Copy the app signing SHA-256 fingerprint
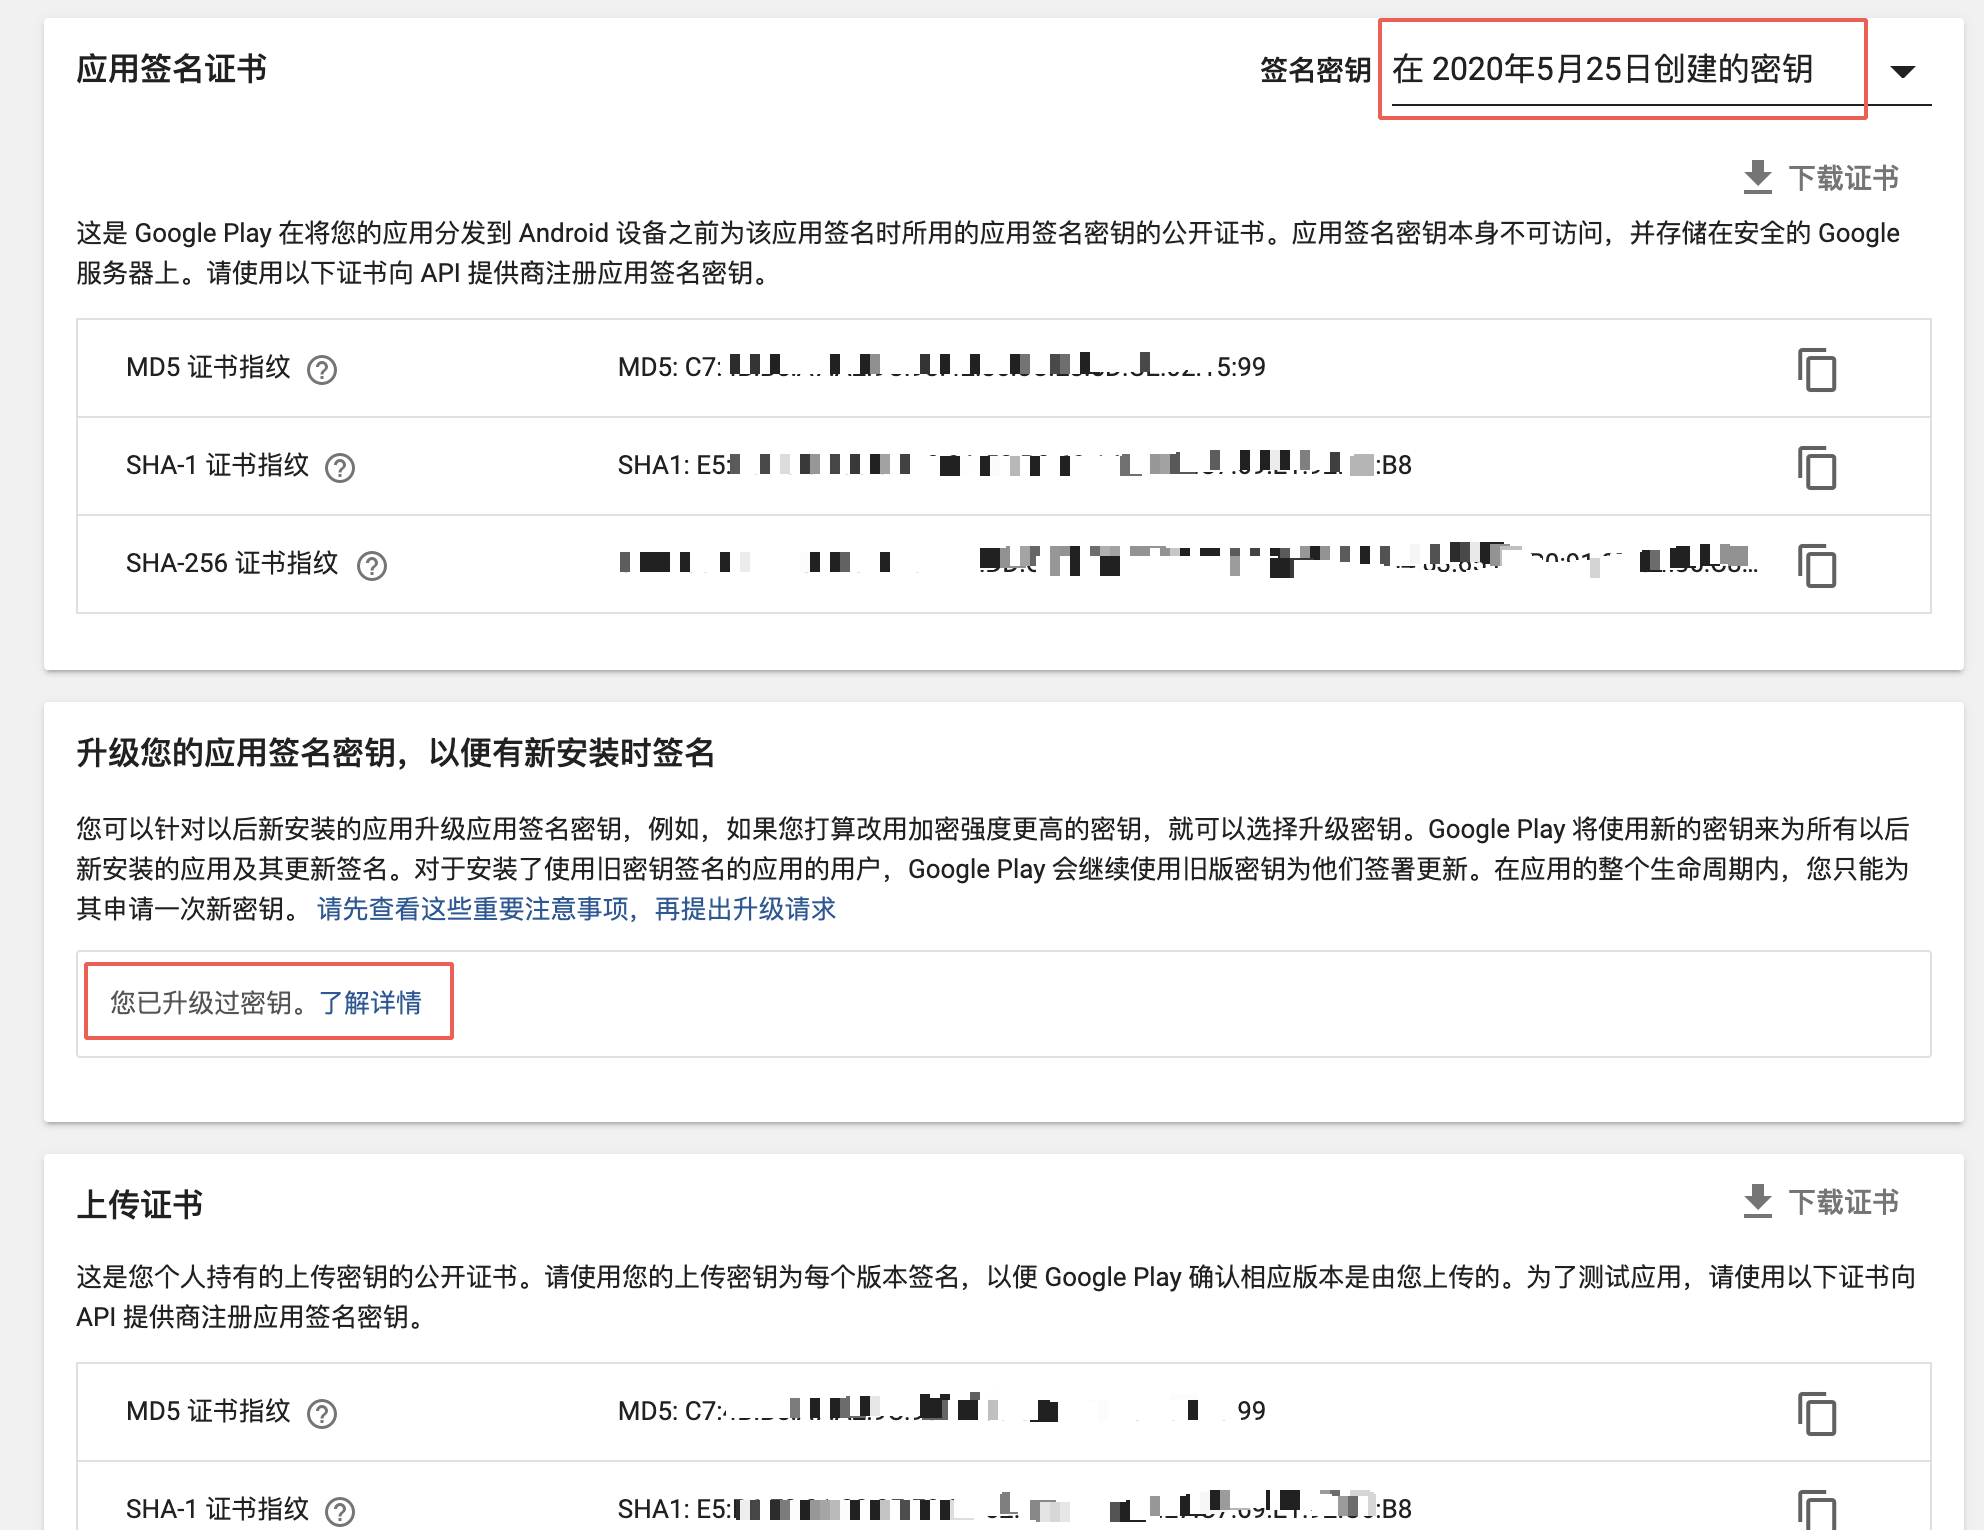Viewport: 1984px width, 1530px height. [x=1816, y=566]
